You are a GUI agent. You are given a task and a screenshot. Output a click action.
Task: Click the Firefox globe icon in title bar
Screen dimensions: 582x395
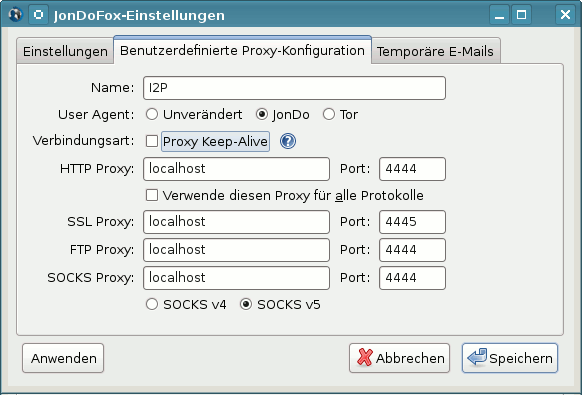(15, 15)
